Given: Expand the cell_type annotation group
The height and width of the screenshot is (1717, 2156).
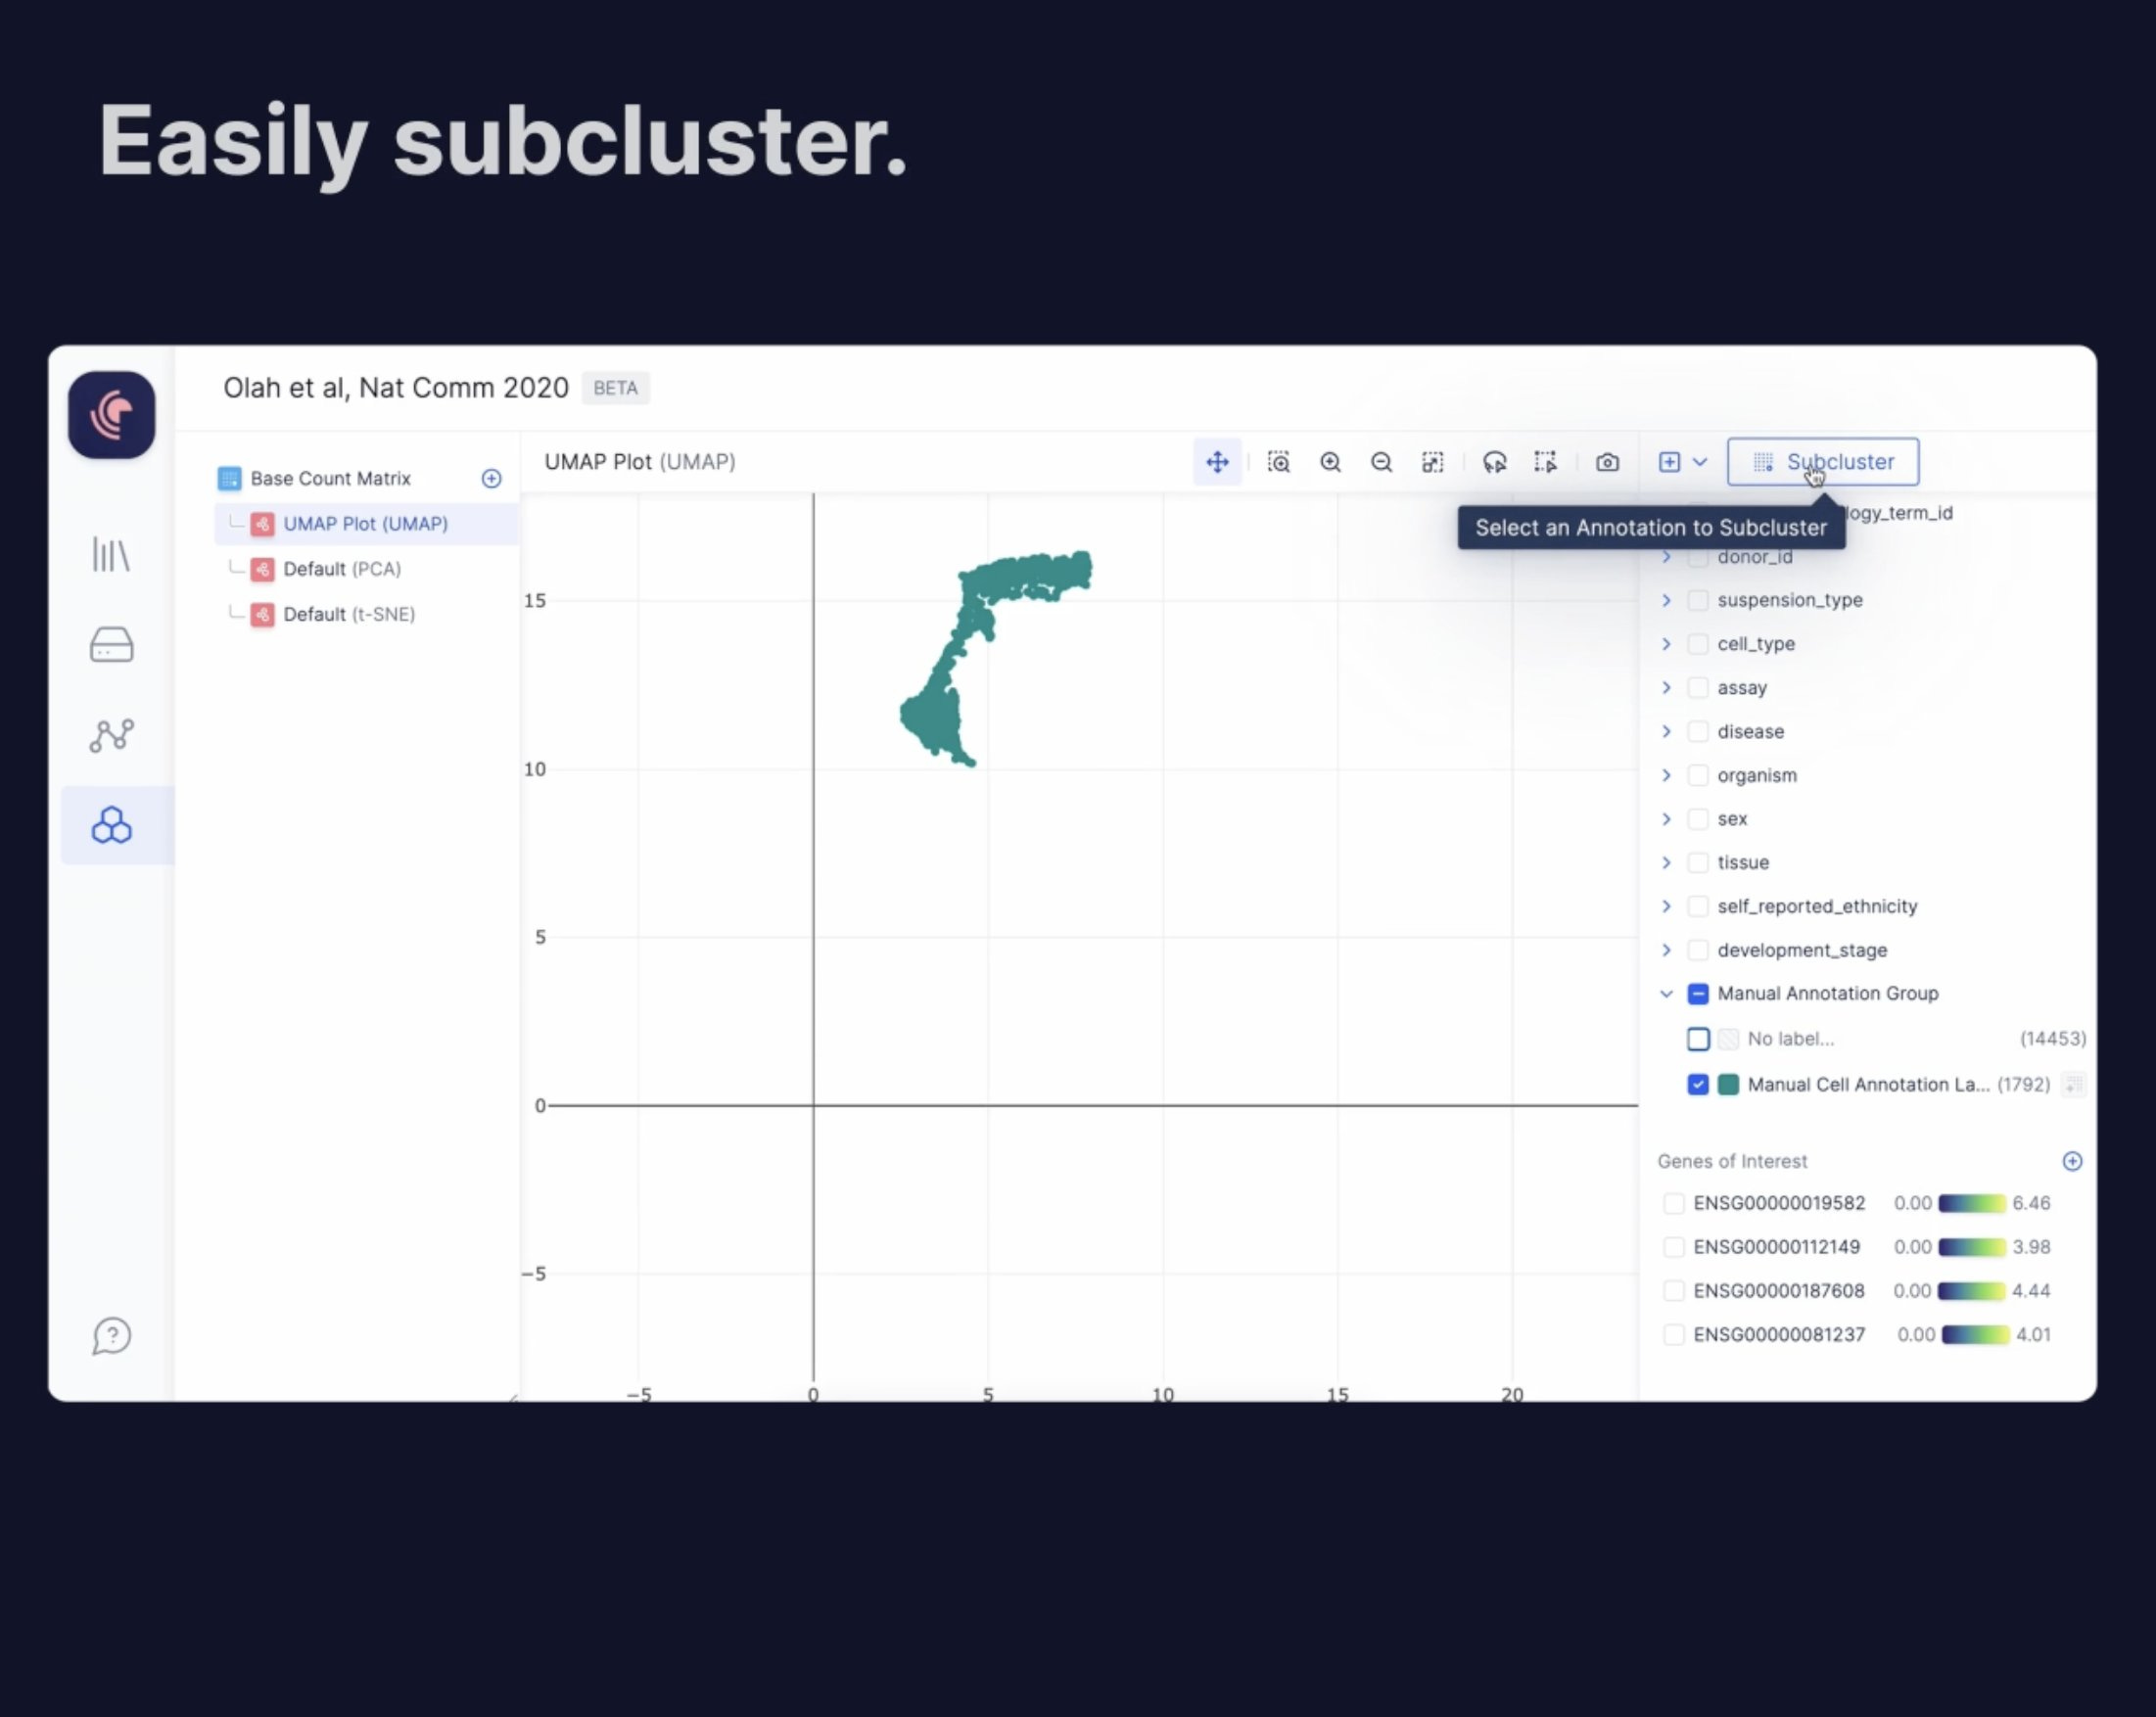Looking at the screenshot, I should click(x=1666, y=644).
